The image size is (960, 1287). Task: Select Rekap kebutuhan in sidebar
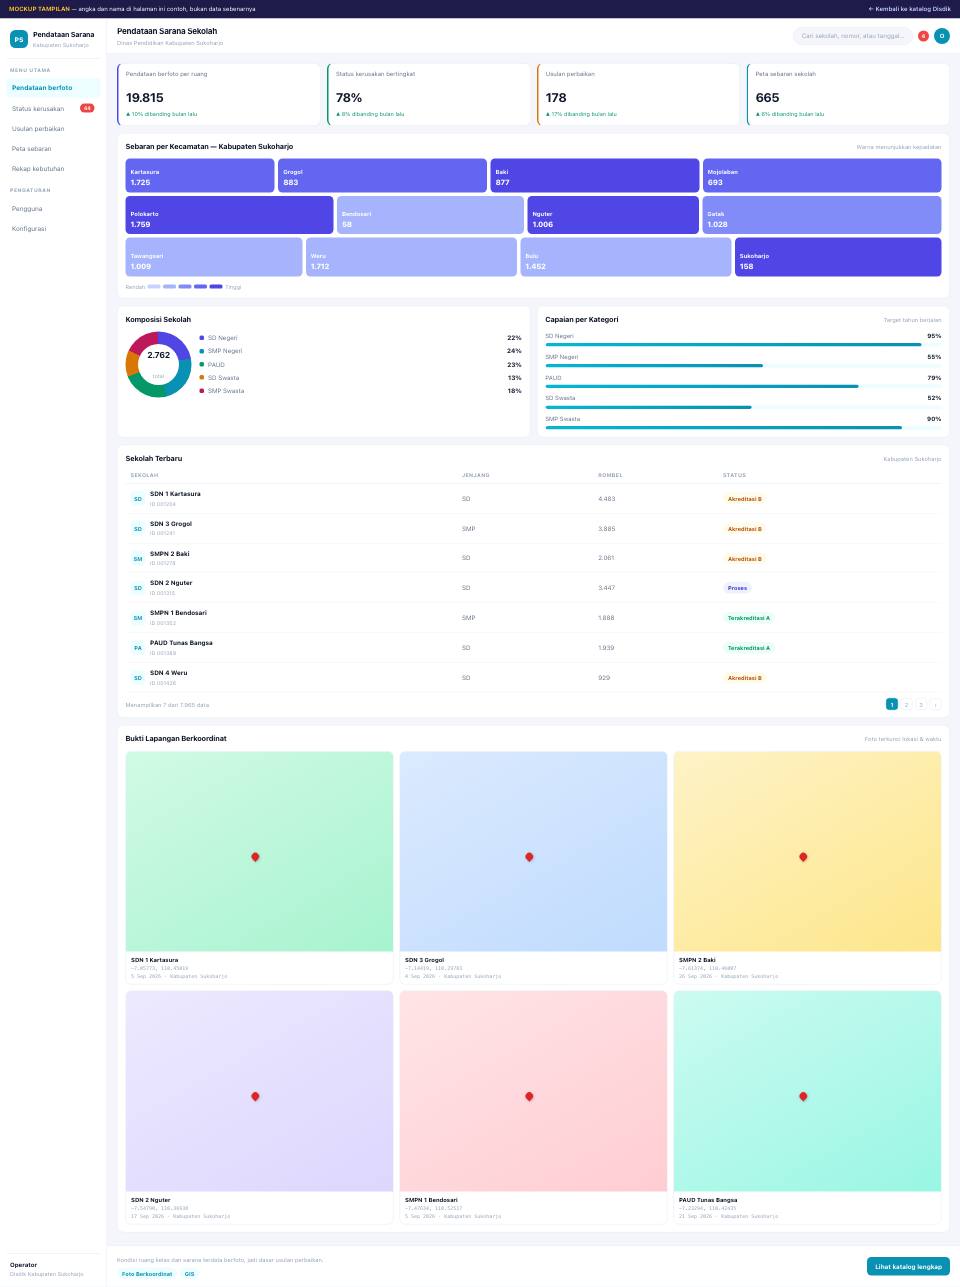(53, 169)
